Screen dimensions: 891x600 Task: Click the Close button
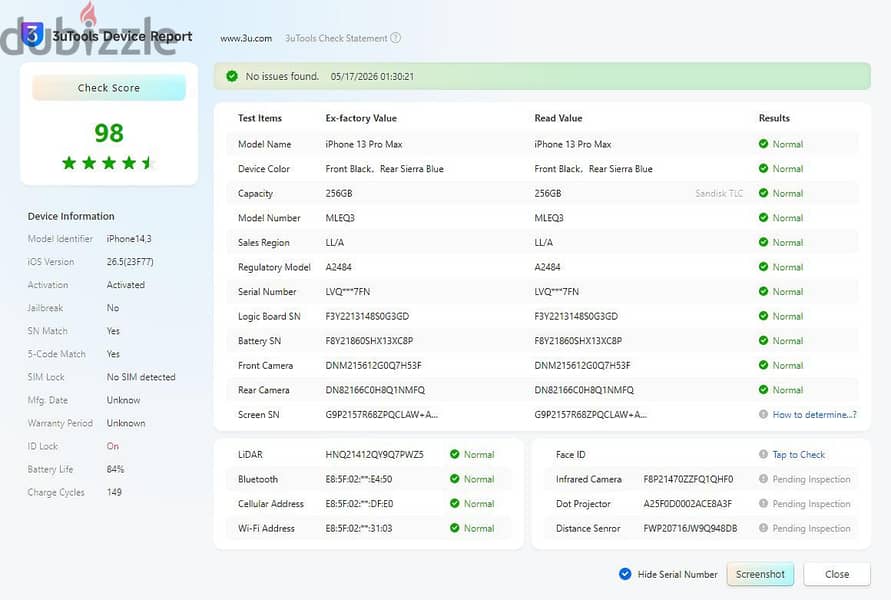pos(837,574)
